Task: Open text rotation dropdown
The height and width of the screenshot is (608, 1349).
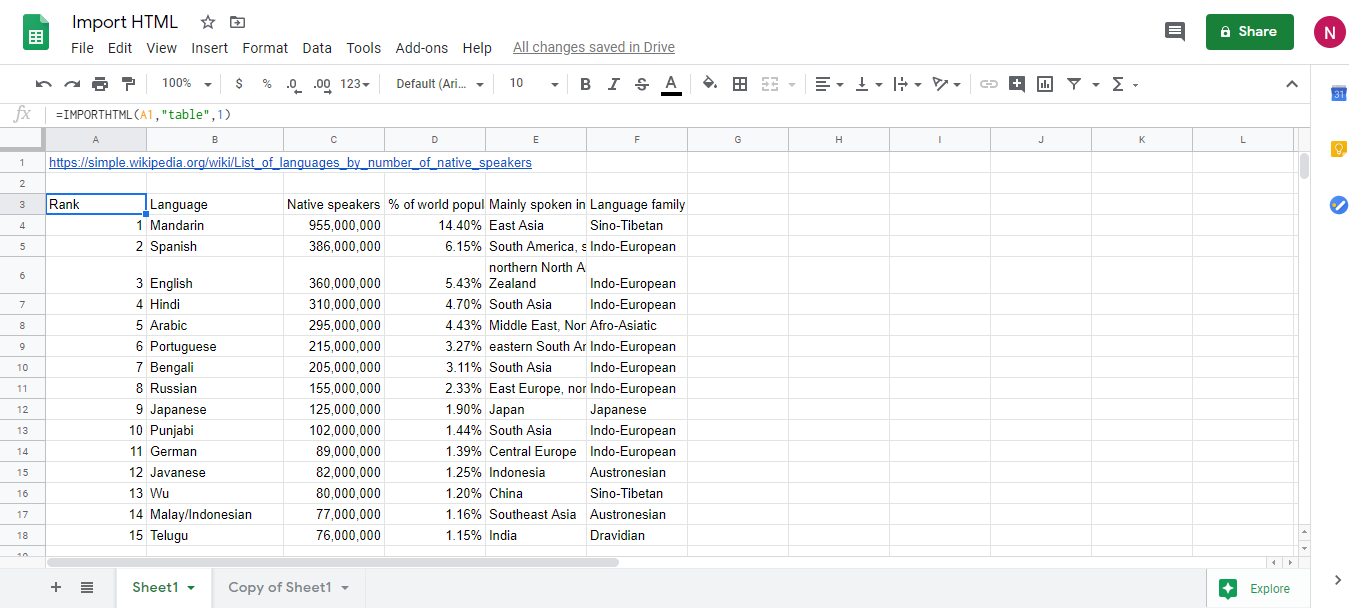Action: point(946,84)
